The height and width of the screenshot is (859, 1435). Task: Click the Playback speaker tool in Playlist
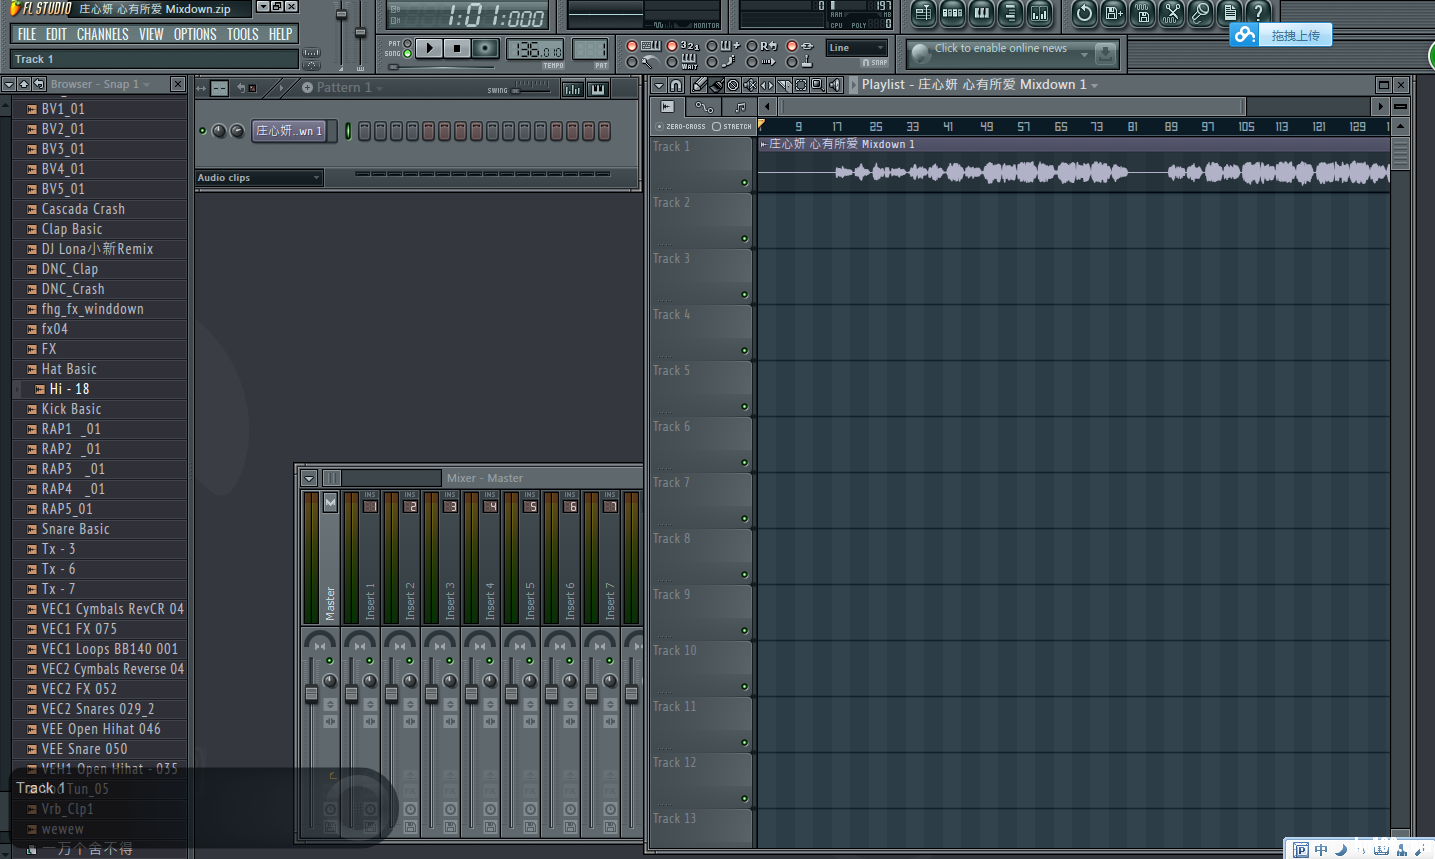point(835,85)
